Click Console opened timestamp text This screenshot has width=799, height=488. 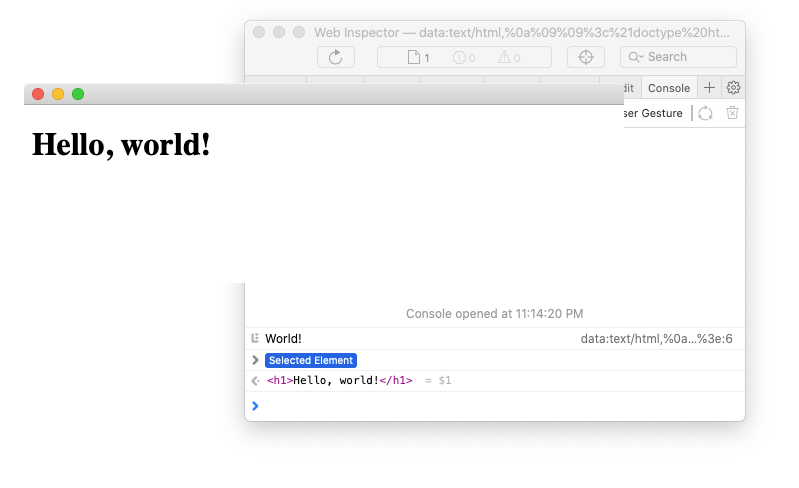[494, 314]
